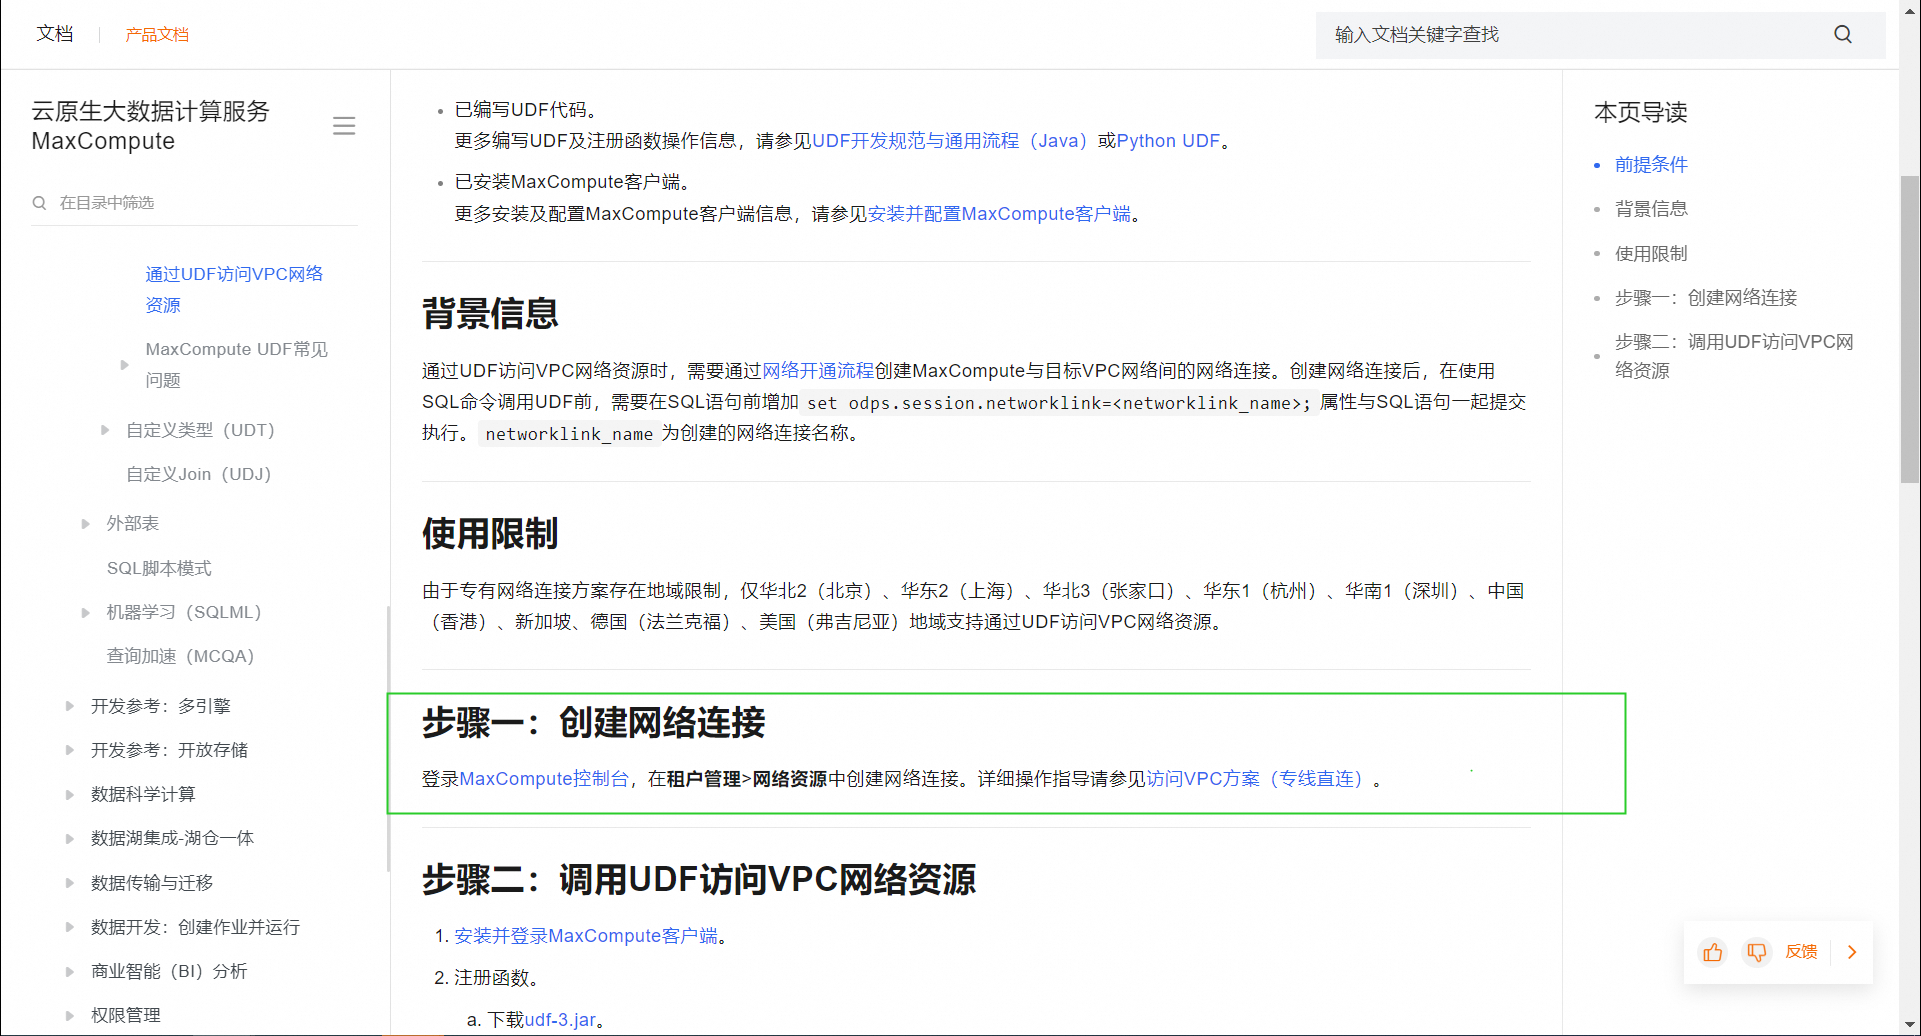Jump to 步骤一：创建网络连接 in guide
Image resolution: width=1921 pixels, height=1036 pixels.
coord(1706,298)
